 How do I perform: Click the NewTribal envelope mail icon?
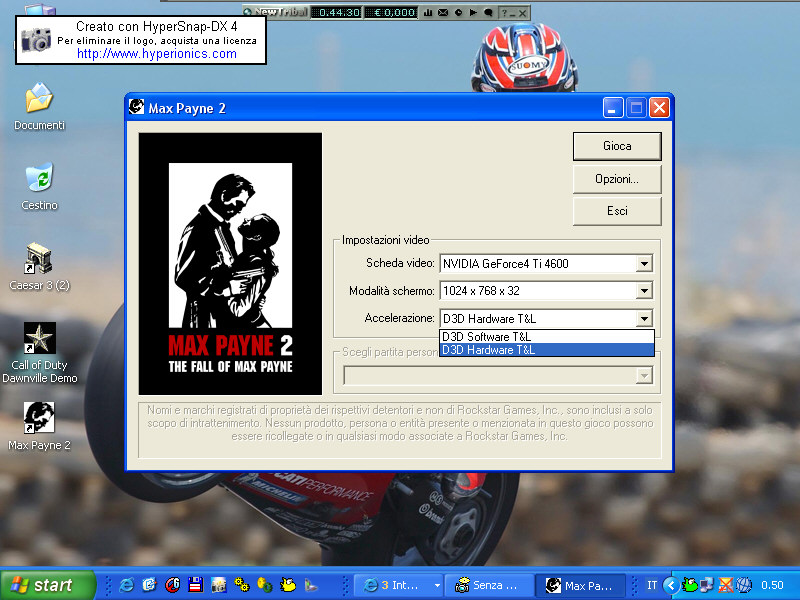click(443, 12)
